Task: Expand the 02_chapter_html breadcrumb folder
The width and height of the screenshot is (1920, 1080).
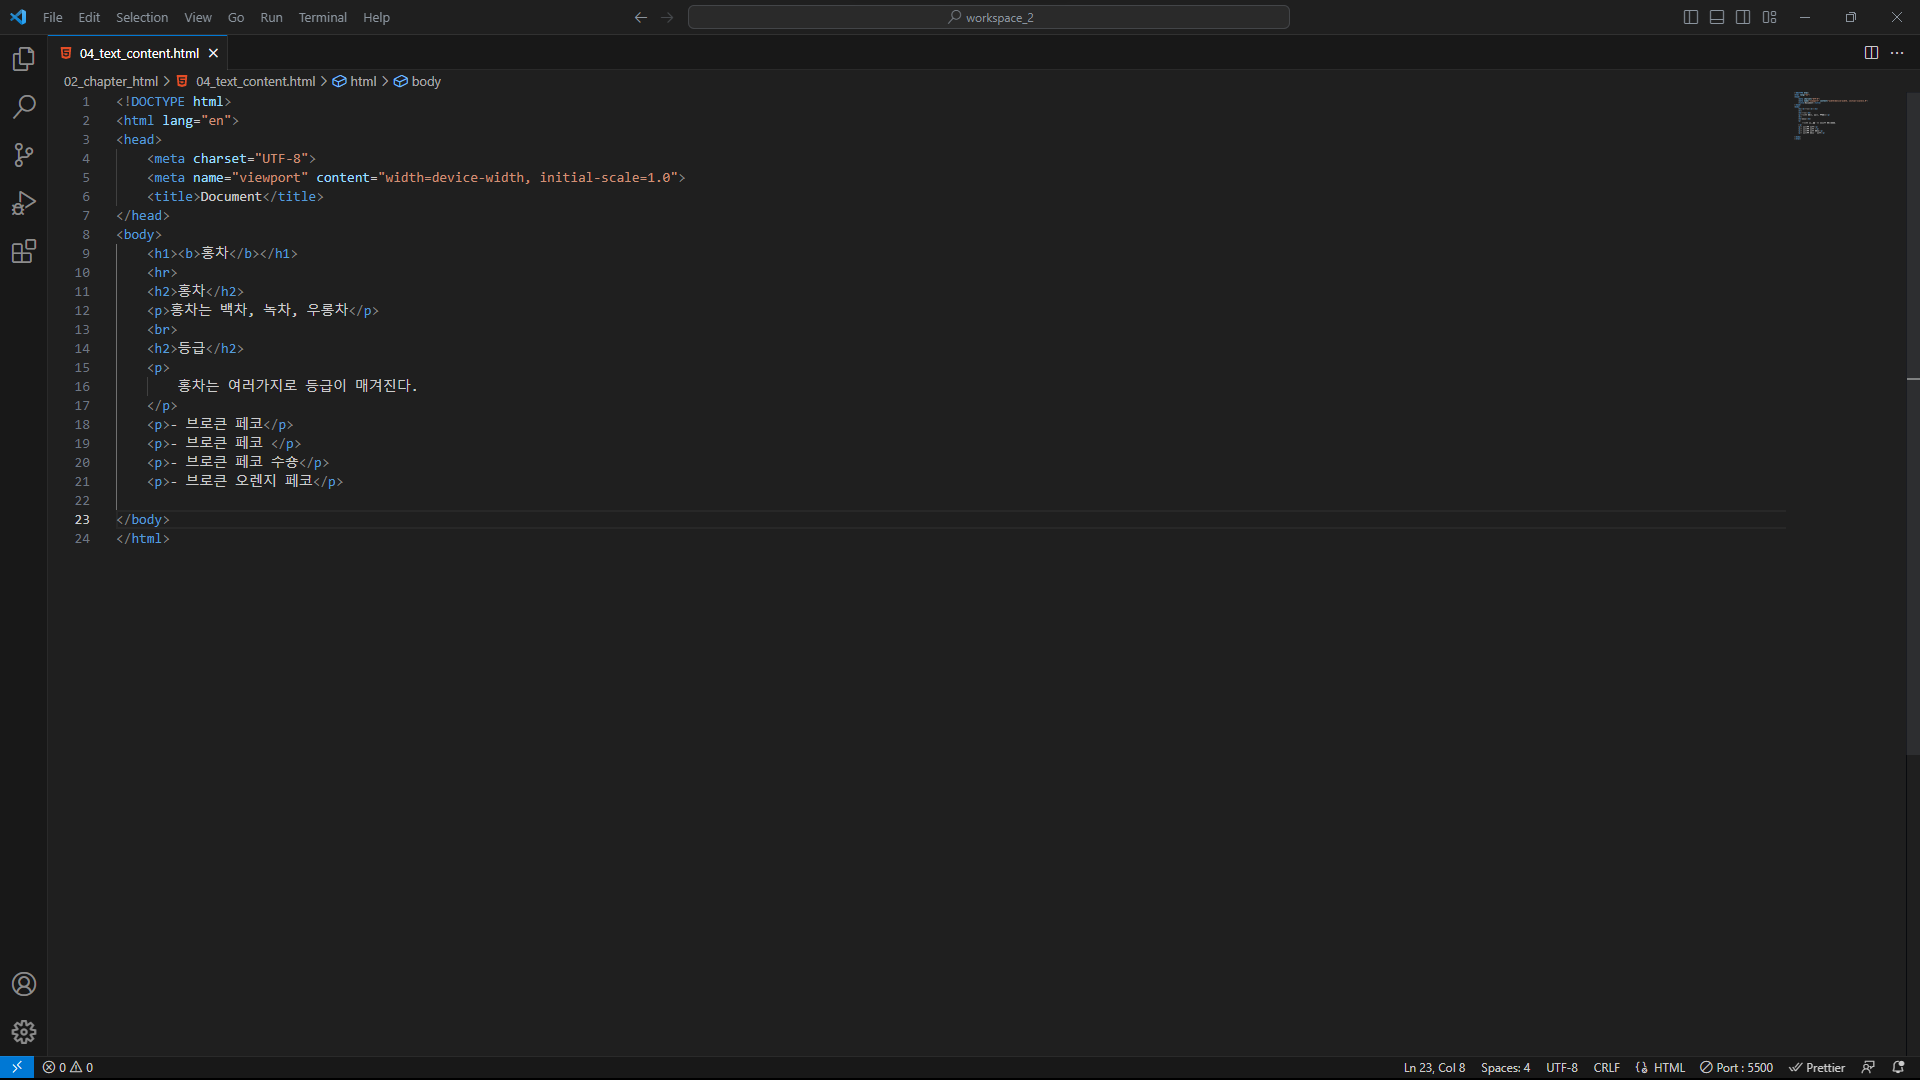Action: pyautogui.click(x=111, y=81)
